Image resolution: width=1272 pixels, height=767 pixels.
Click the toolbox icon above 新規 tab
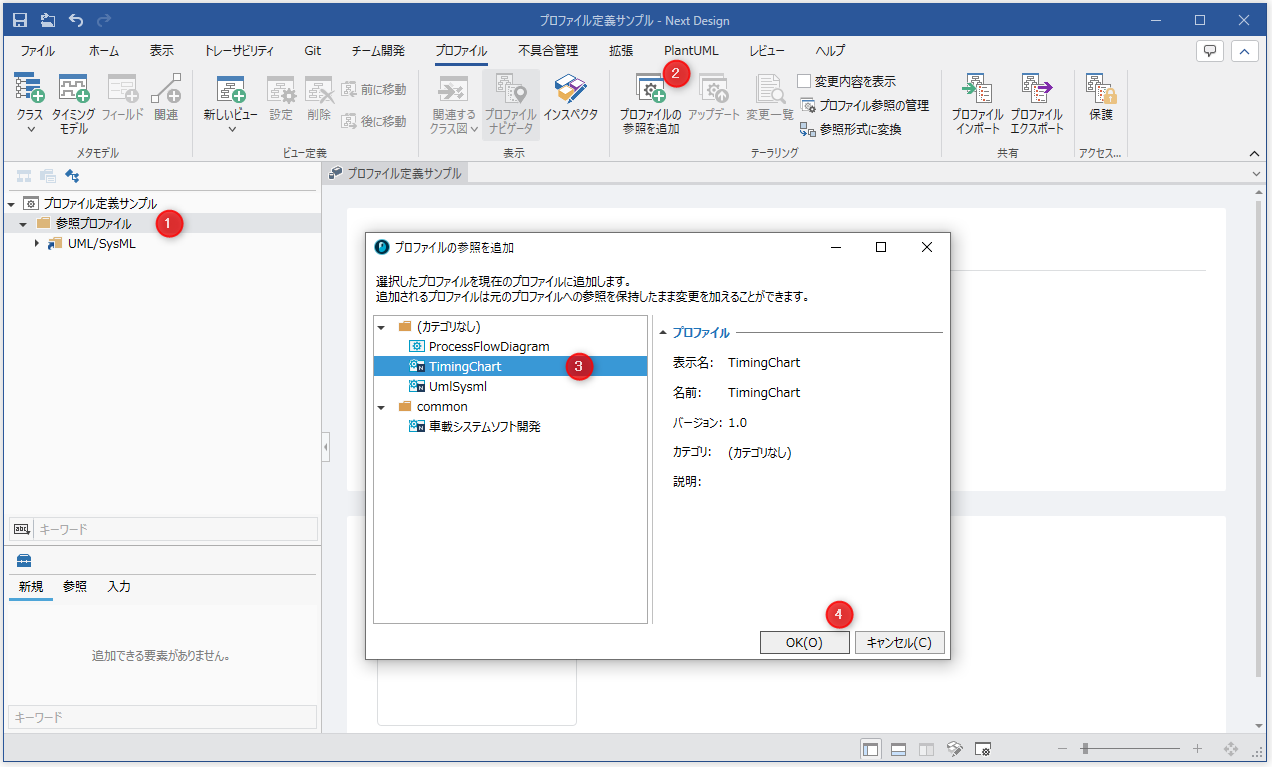24,559
